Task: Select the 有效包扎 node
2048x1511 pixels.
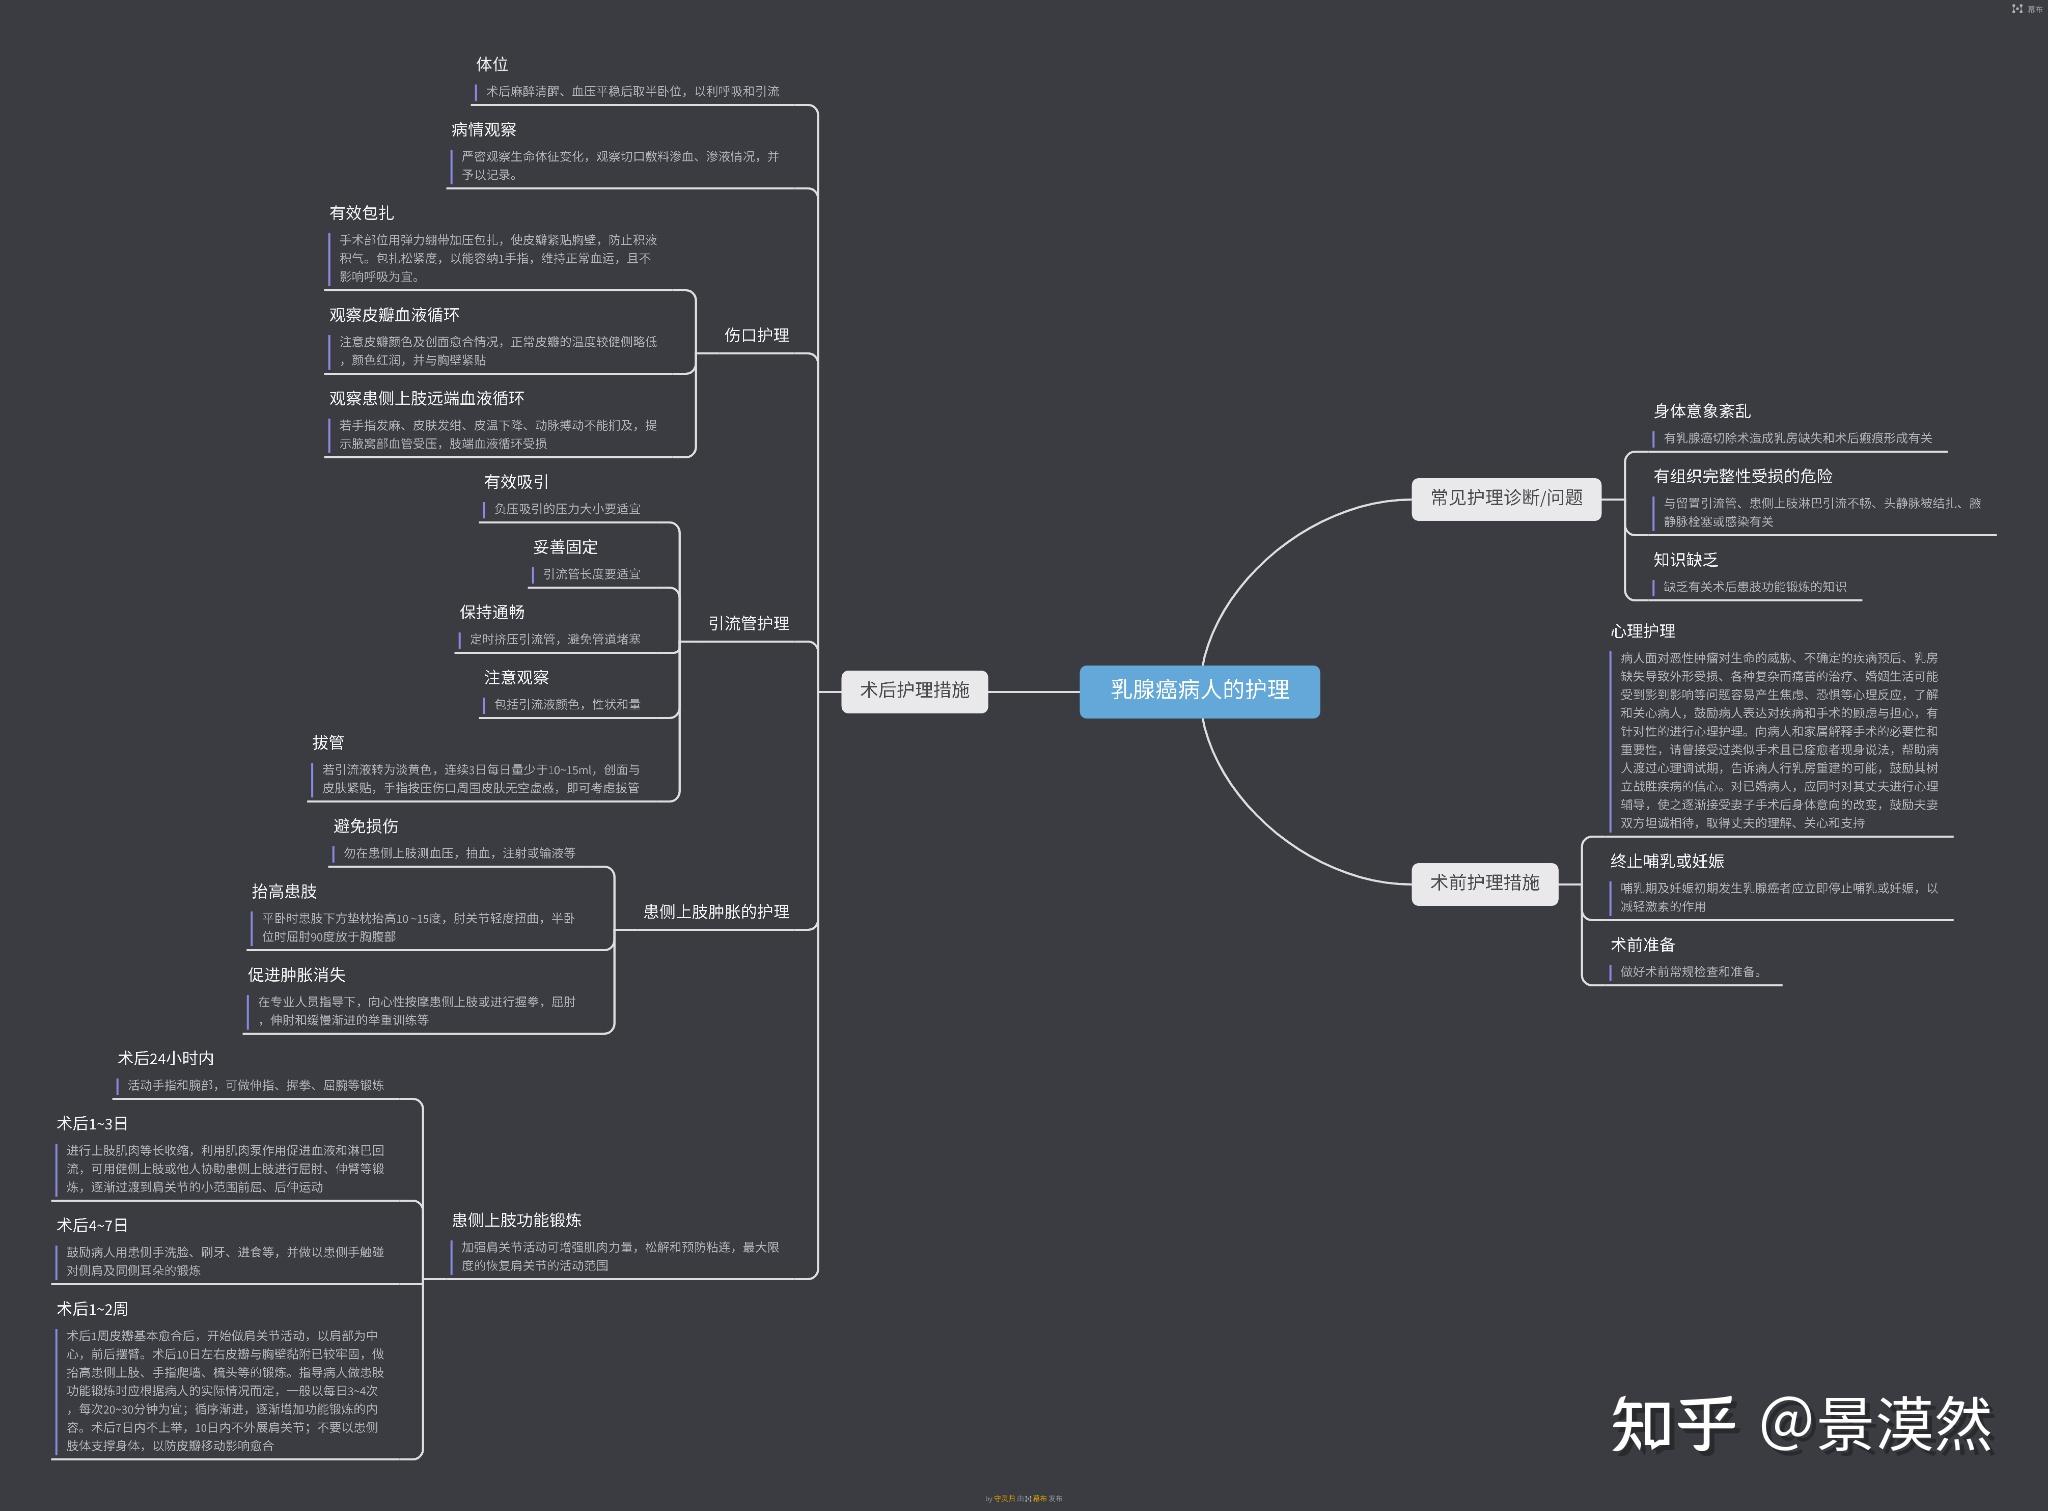Action: click(361, 213)
